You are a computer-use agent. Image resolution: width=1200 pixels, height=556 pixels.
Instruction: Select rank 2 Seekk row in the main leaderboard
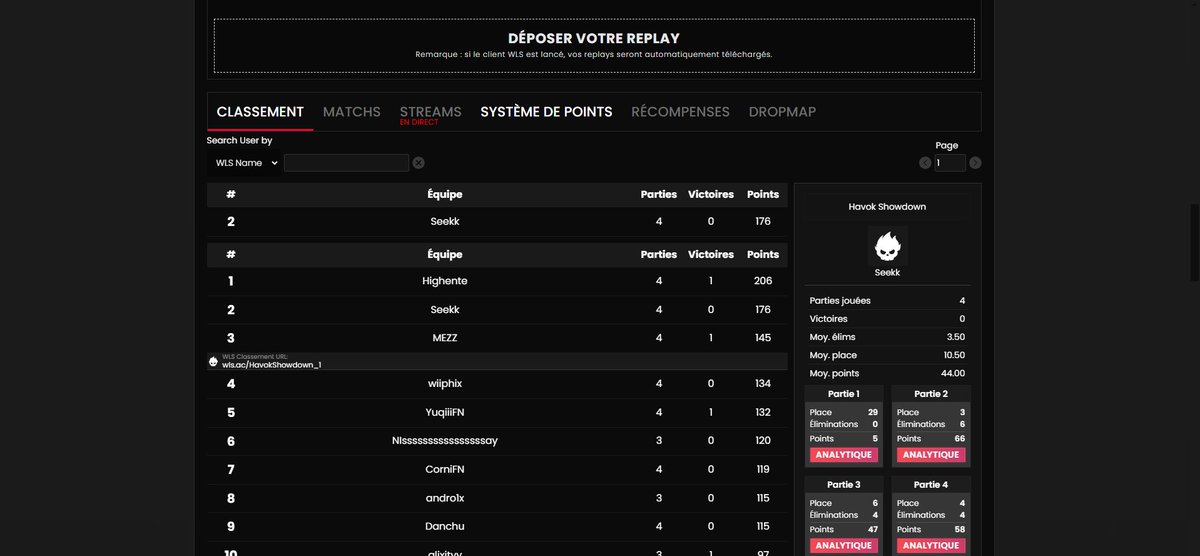coord(497,310)
